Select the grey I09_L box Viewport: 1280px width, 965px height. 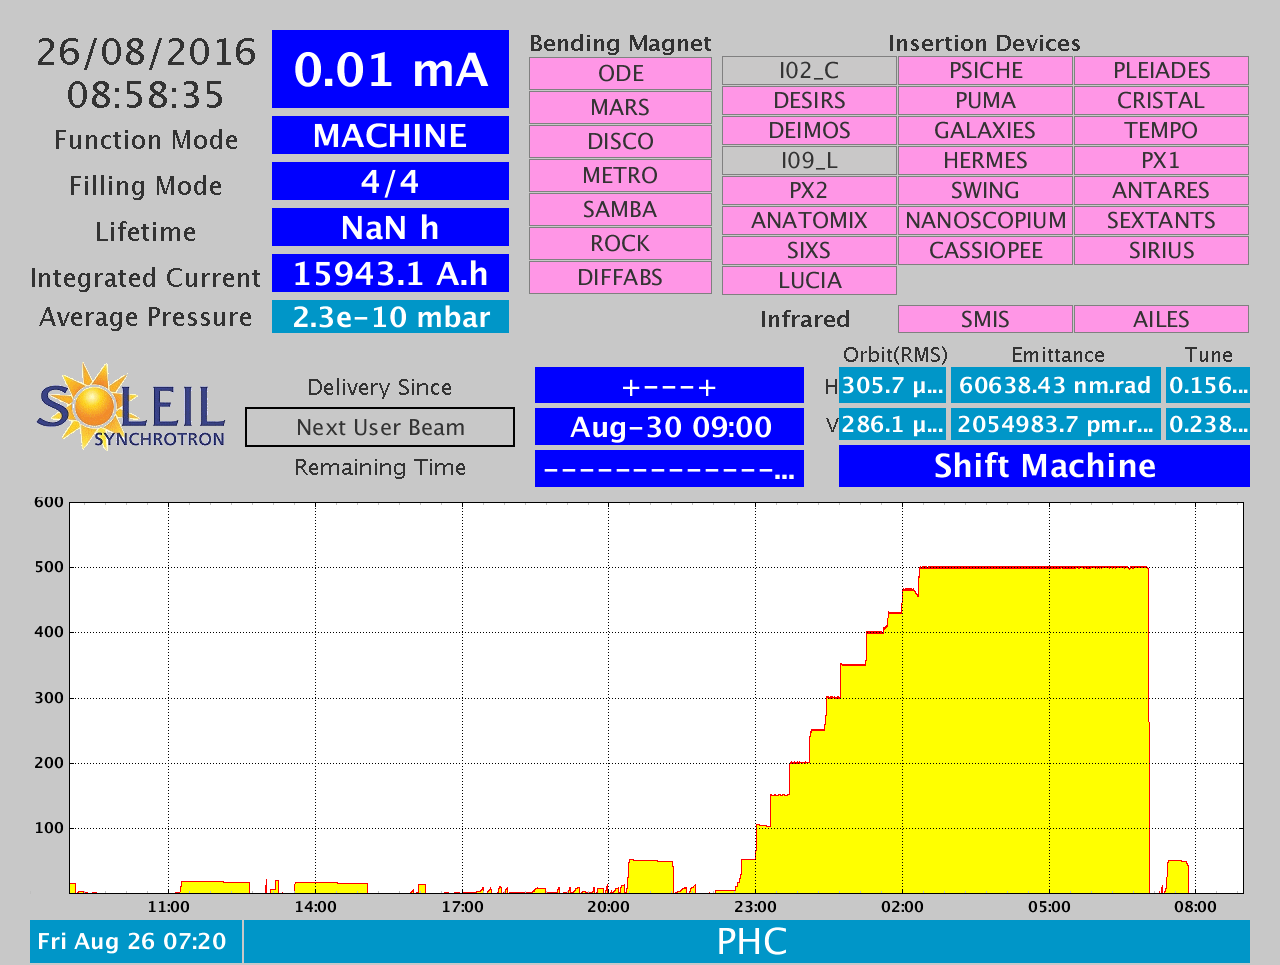pos(809,161)
